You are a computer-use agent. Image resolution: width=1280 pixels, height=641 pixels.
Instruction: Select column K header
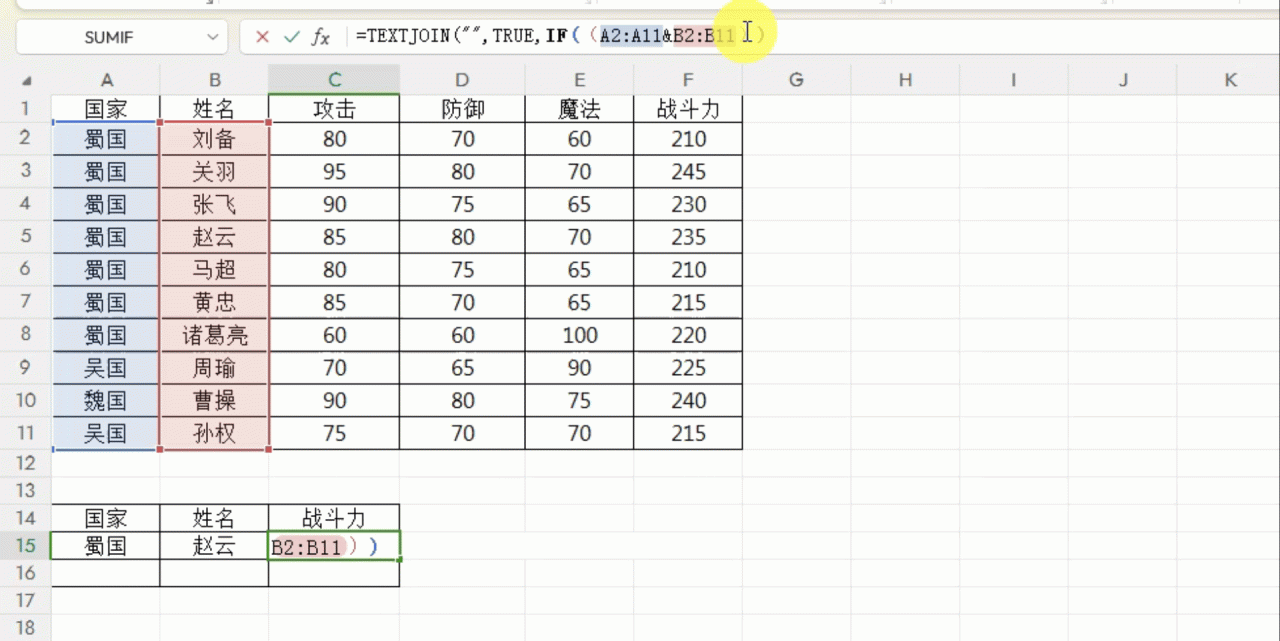tap(1230, 80)
